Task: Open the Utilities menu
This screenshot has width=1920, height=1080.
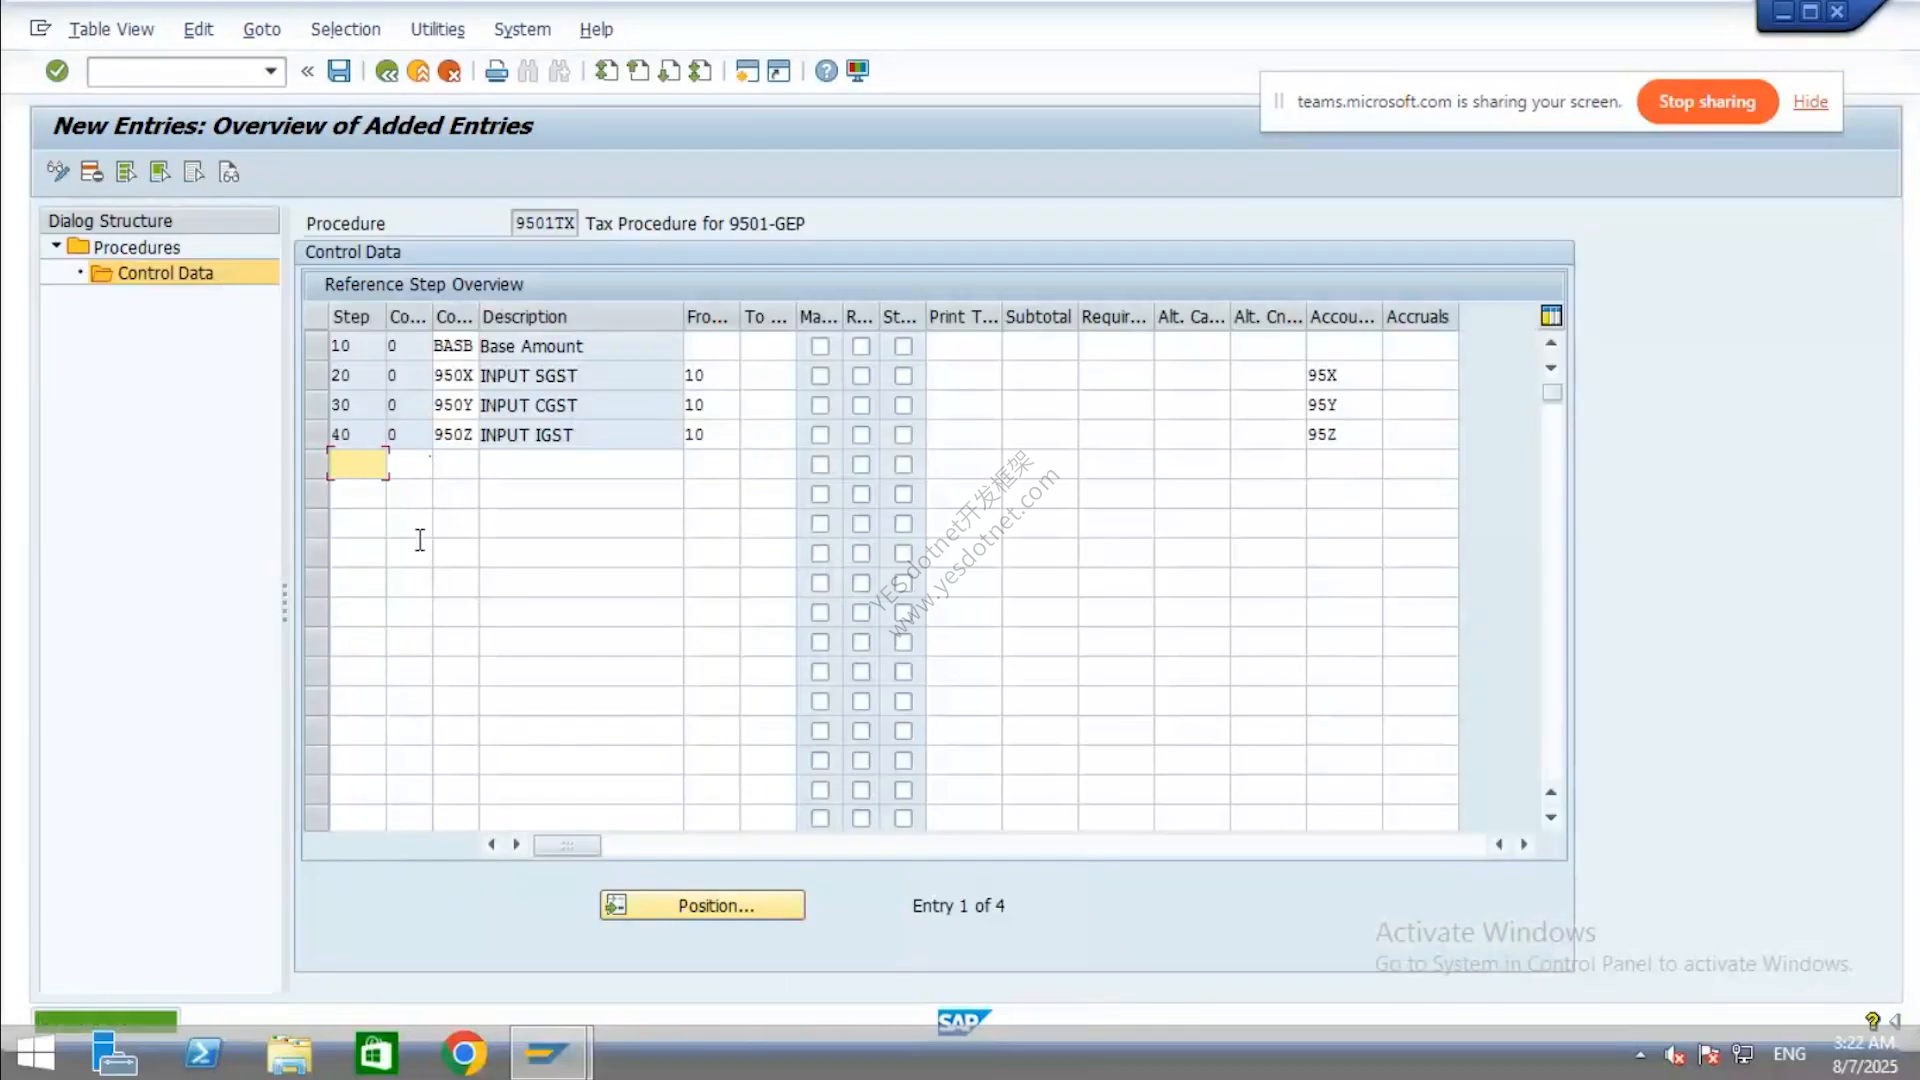Action: click(x=437, y=29)
